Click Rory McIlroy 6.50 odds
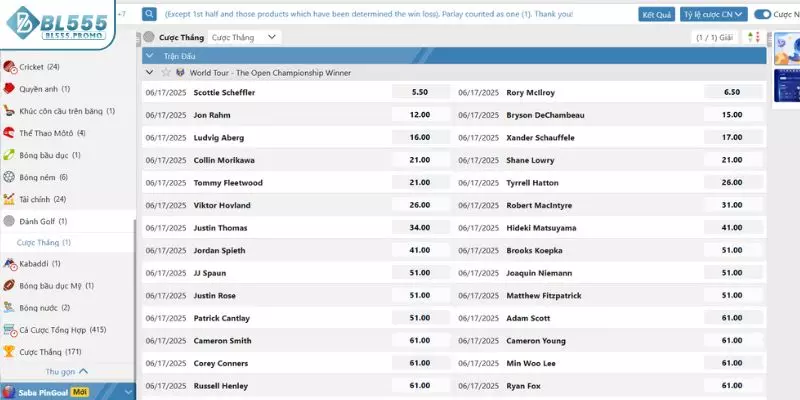 [731, 92]
